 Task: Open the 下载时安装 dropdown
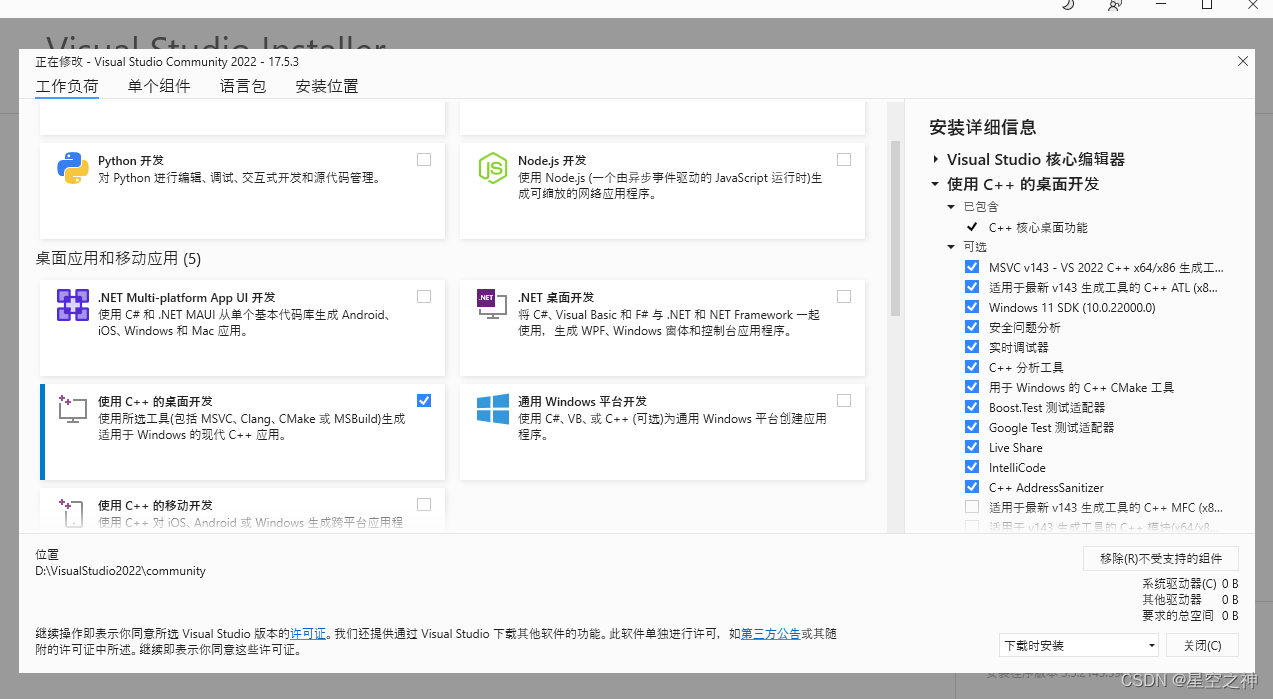pyautogui.click(x=1078, y=645)
